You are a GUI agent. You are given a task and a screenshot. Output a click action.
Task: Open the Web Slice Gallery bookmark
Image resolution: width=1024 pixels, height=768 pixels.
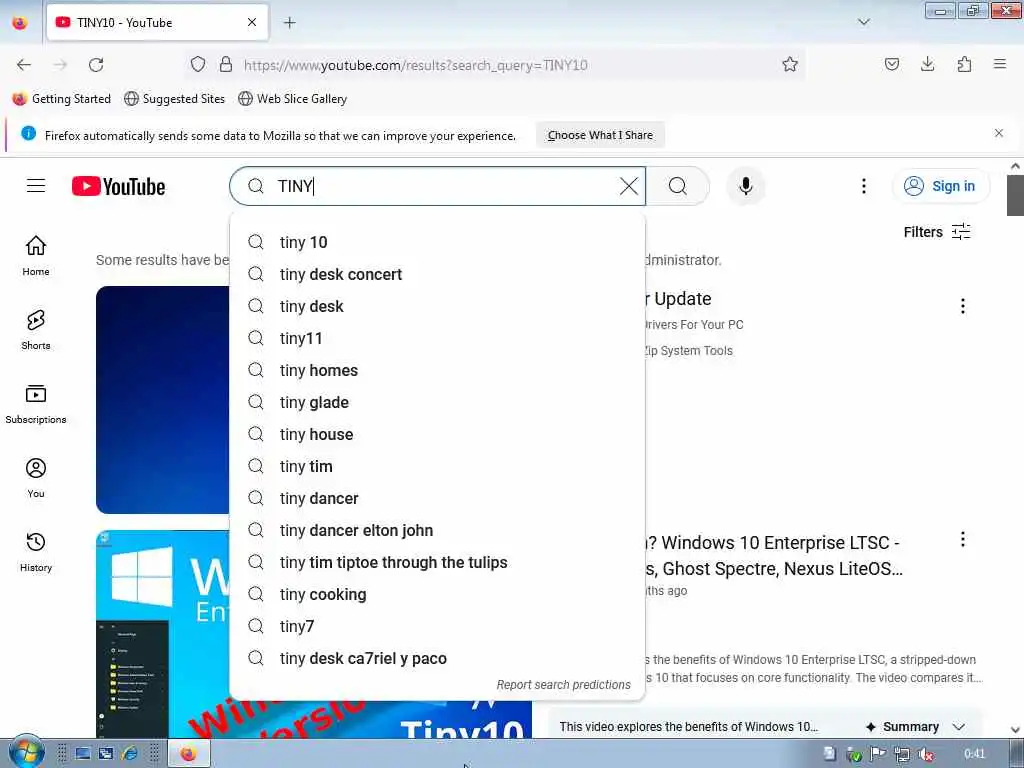tap(293, 99)
